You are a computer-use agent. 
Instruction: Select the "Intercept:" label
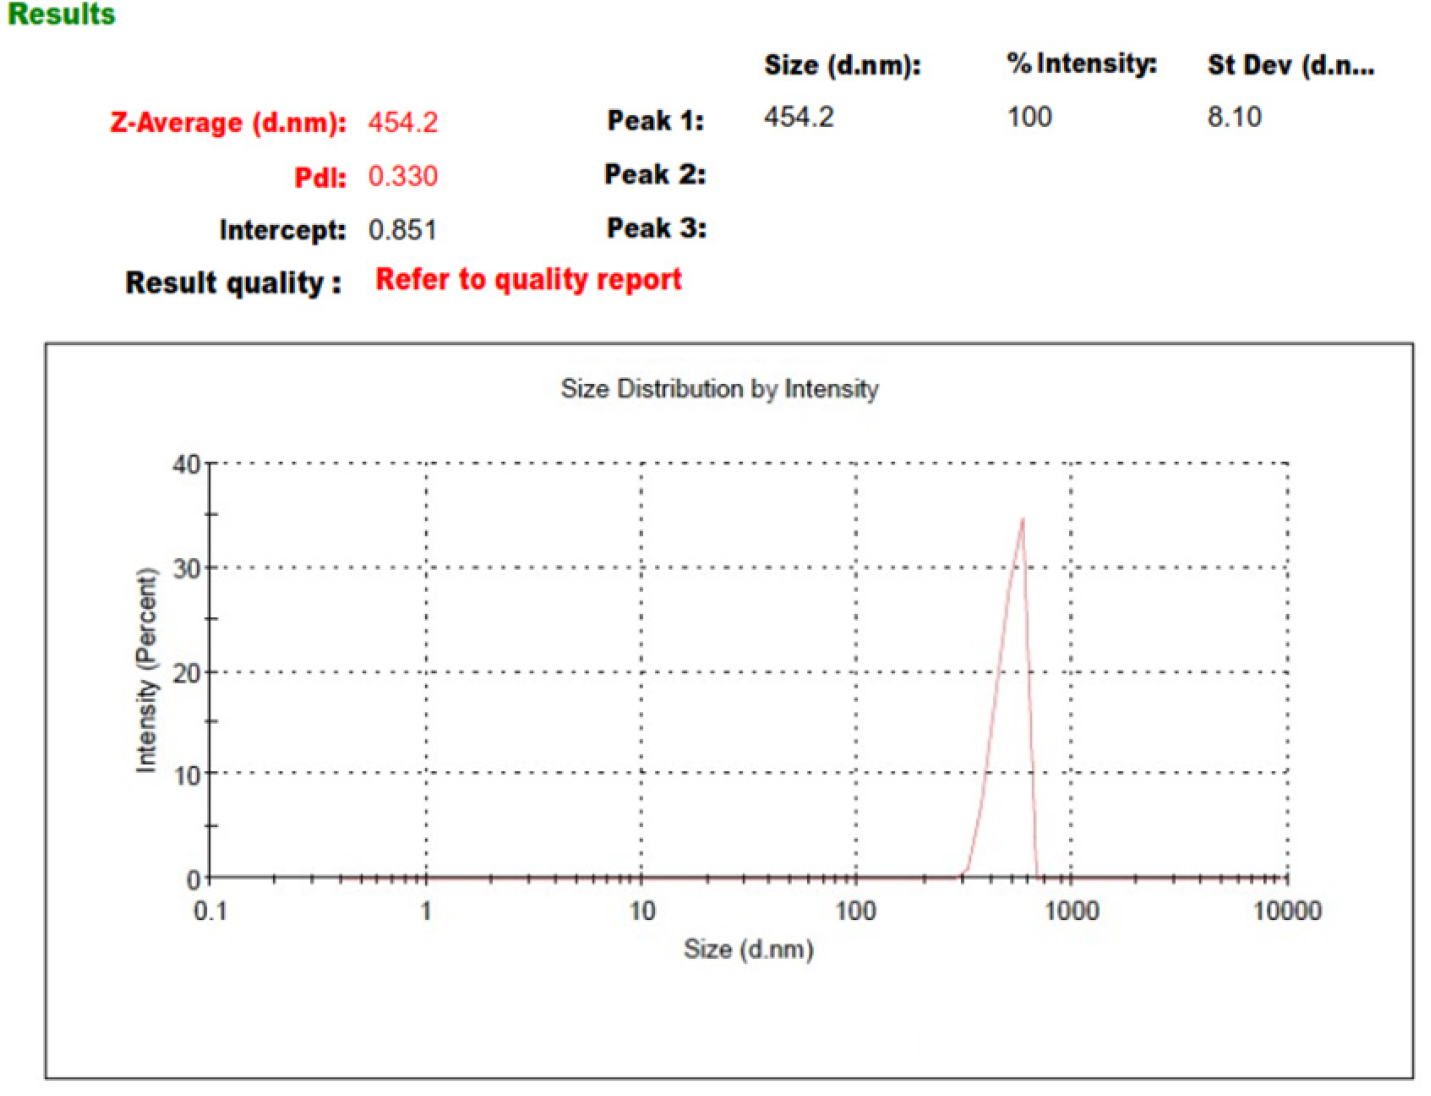pyautogui.click(x=283, y=231)
